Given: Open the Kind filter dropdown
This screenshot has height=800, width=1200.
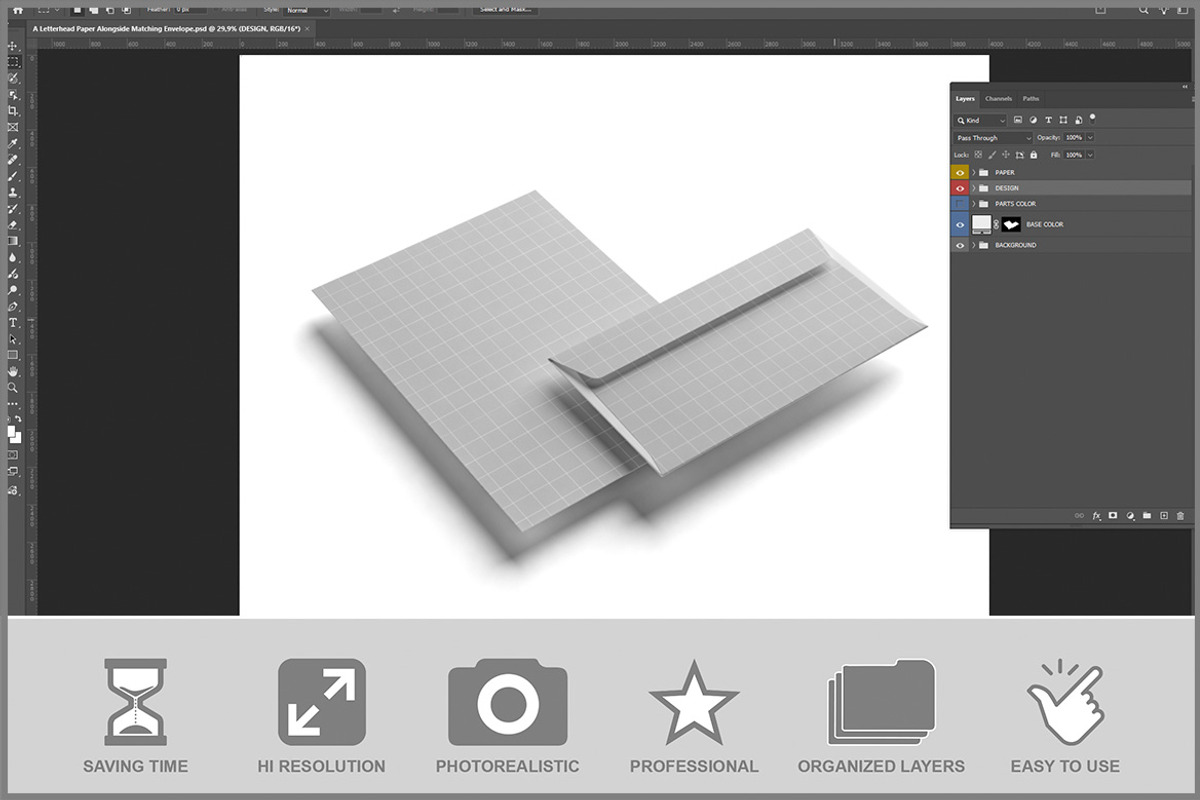Looking at the screenshot, I should point(980,120).
